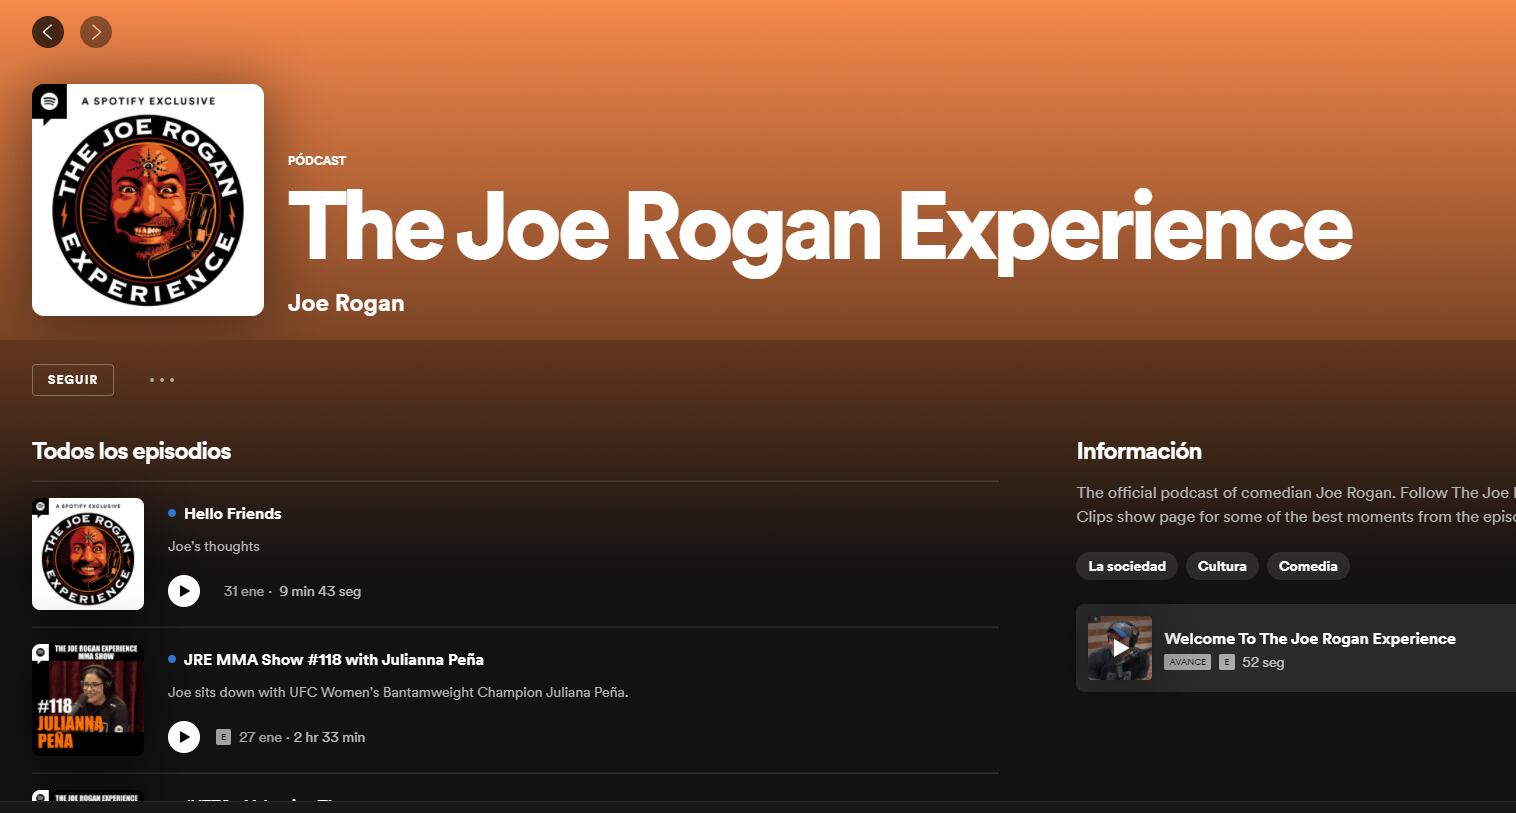Go back using the left arrow button
The image size is (1516, 813).
pos(48,32)
